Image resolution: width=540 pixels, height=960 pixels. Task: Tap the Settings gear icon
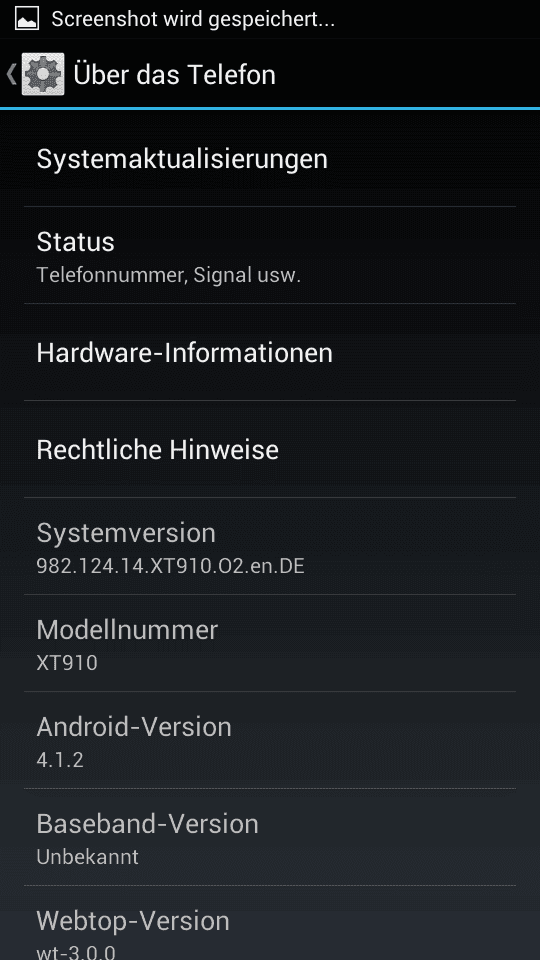point(43,74)
